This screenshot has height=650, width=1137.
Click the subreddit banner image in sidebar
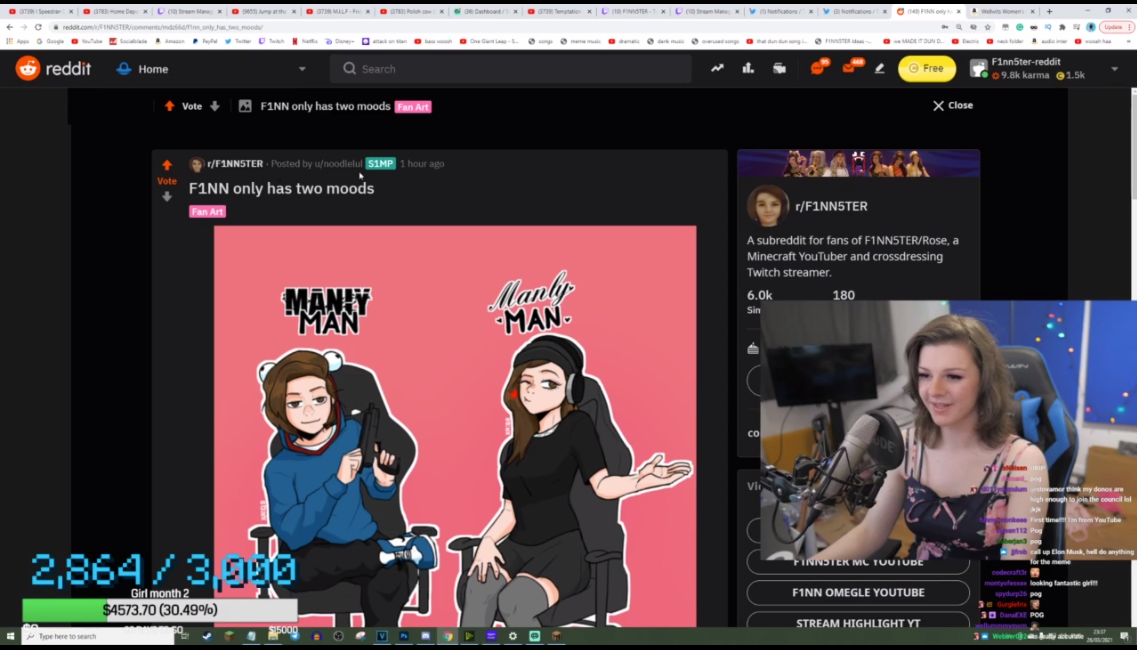tap(858, 163)
